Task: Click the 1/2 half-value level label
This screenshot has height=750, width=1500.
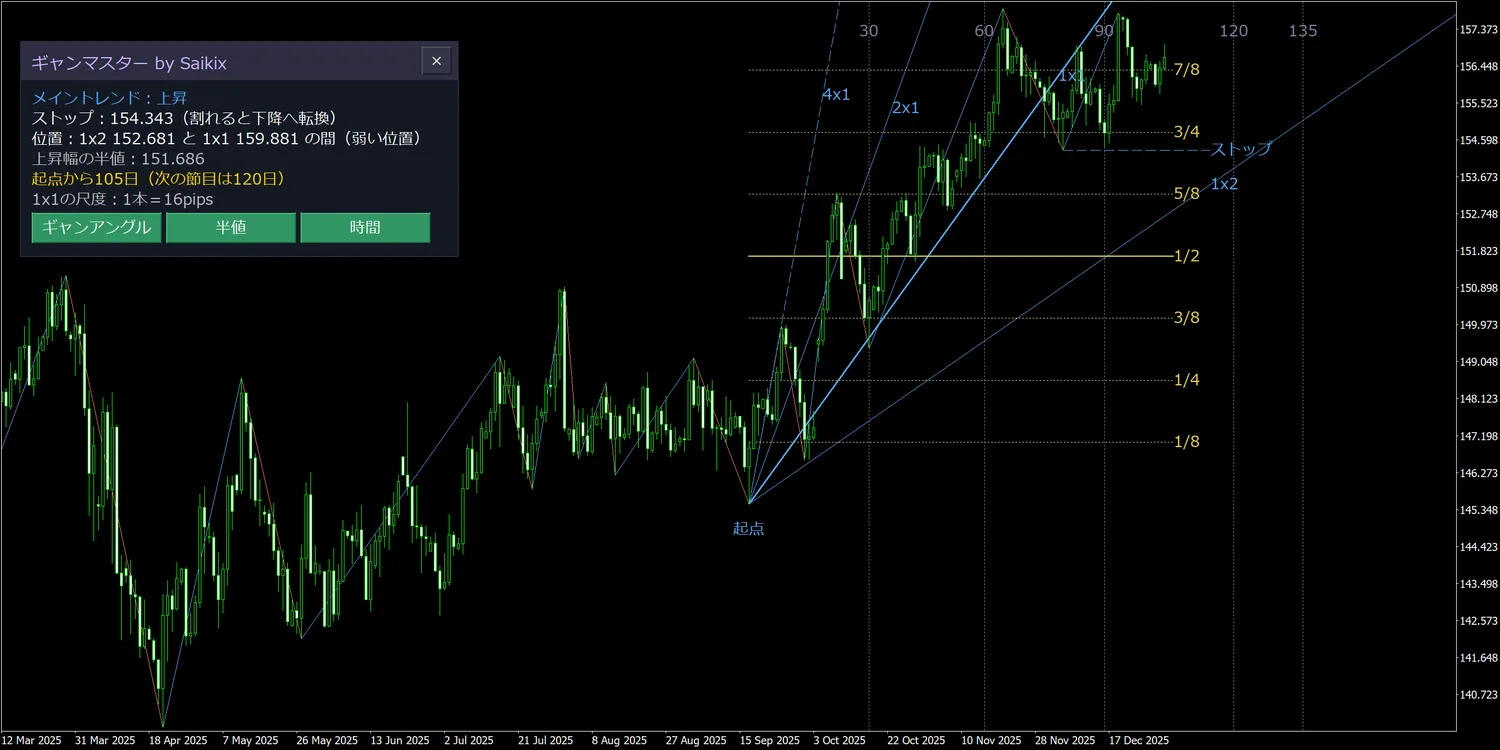Action: [x=1187, y=256]
